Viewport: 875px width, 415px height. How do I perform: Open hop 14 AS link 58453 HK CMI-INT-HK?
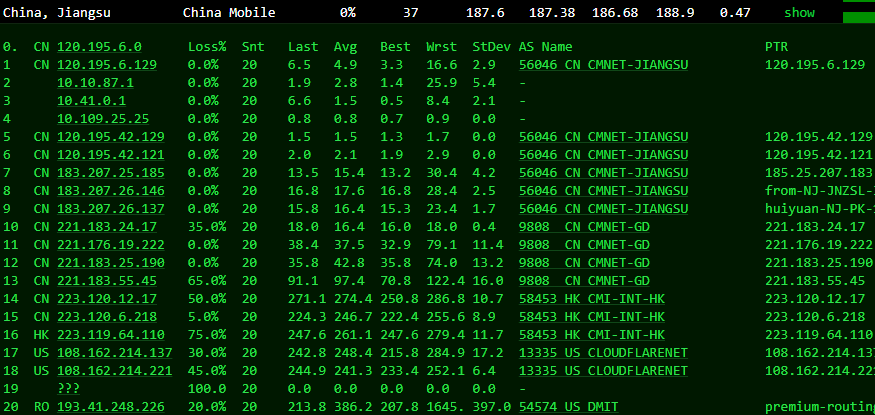point(592,299)
